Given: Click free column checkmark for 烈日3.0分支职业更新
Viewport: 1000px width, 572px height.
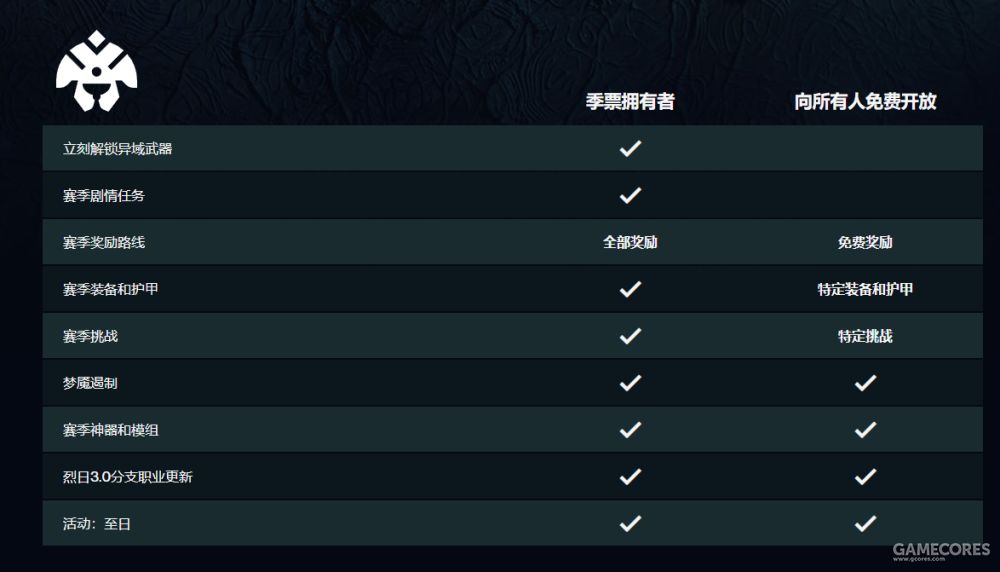Looking at the screenshot, I should 865,476.
